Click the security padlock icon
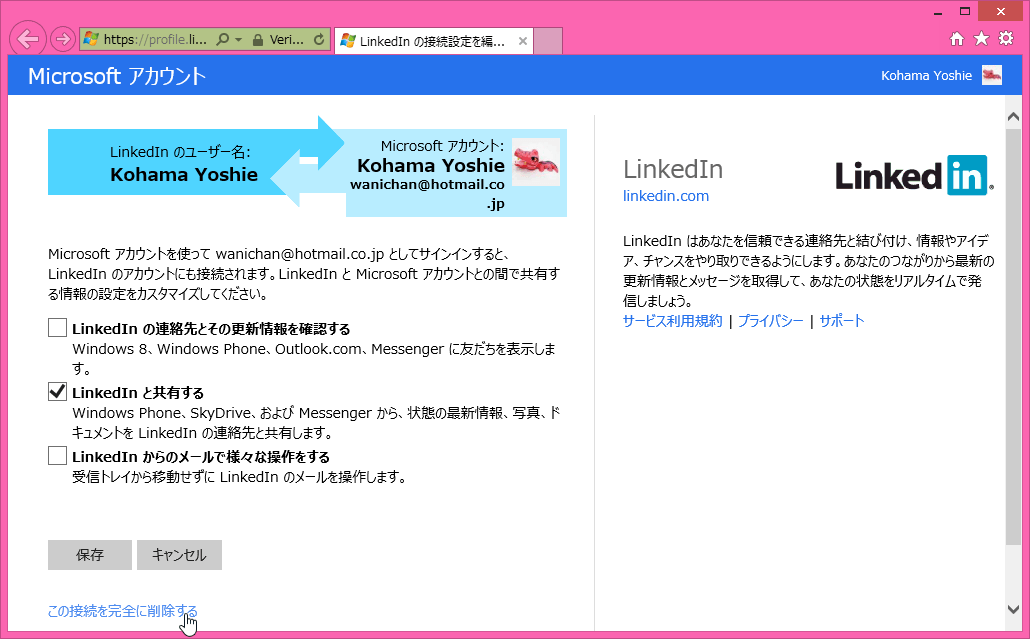 (258, 39)
